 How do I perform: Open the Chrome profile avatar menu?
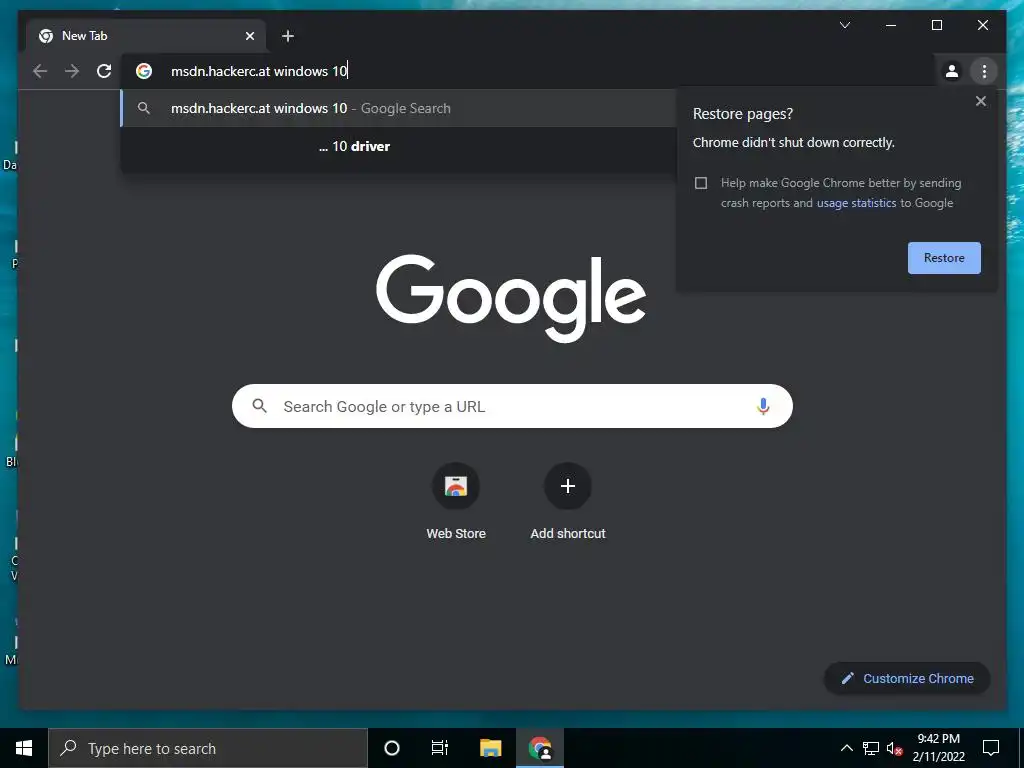(952, 71)
